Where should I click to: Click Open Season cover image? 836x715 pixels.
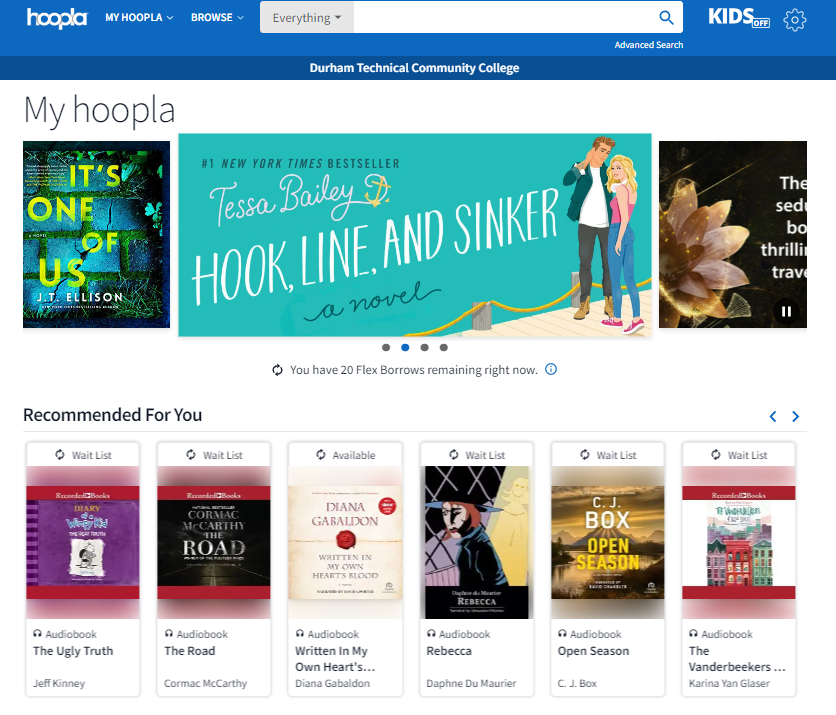pyautogui.click(x=608, y=542)
